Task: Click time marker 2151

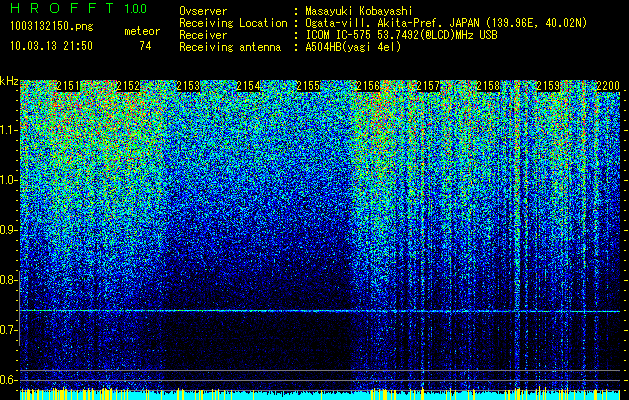Action: point(69,86)
